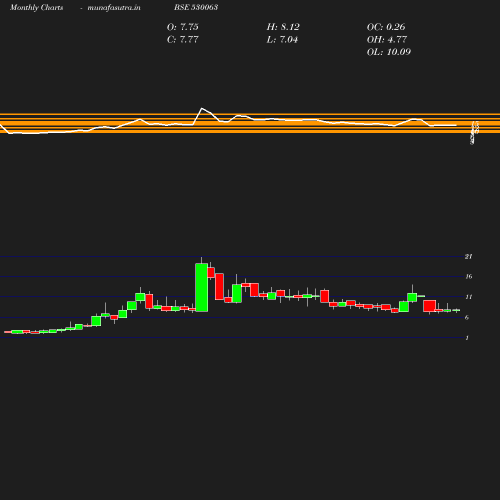This screenshot has height=500, width=500.
Task: Click the 'OH: 4.77' reading
Action: 387,39
